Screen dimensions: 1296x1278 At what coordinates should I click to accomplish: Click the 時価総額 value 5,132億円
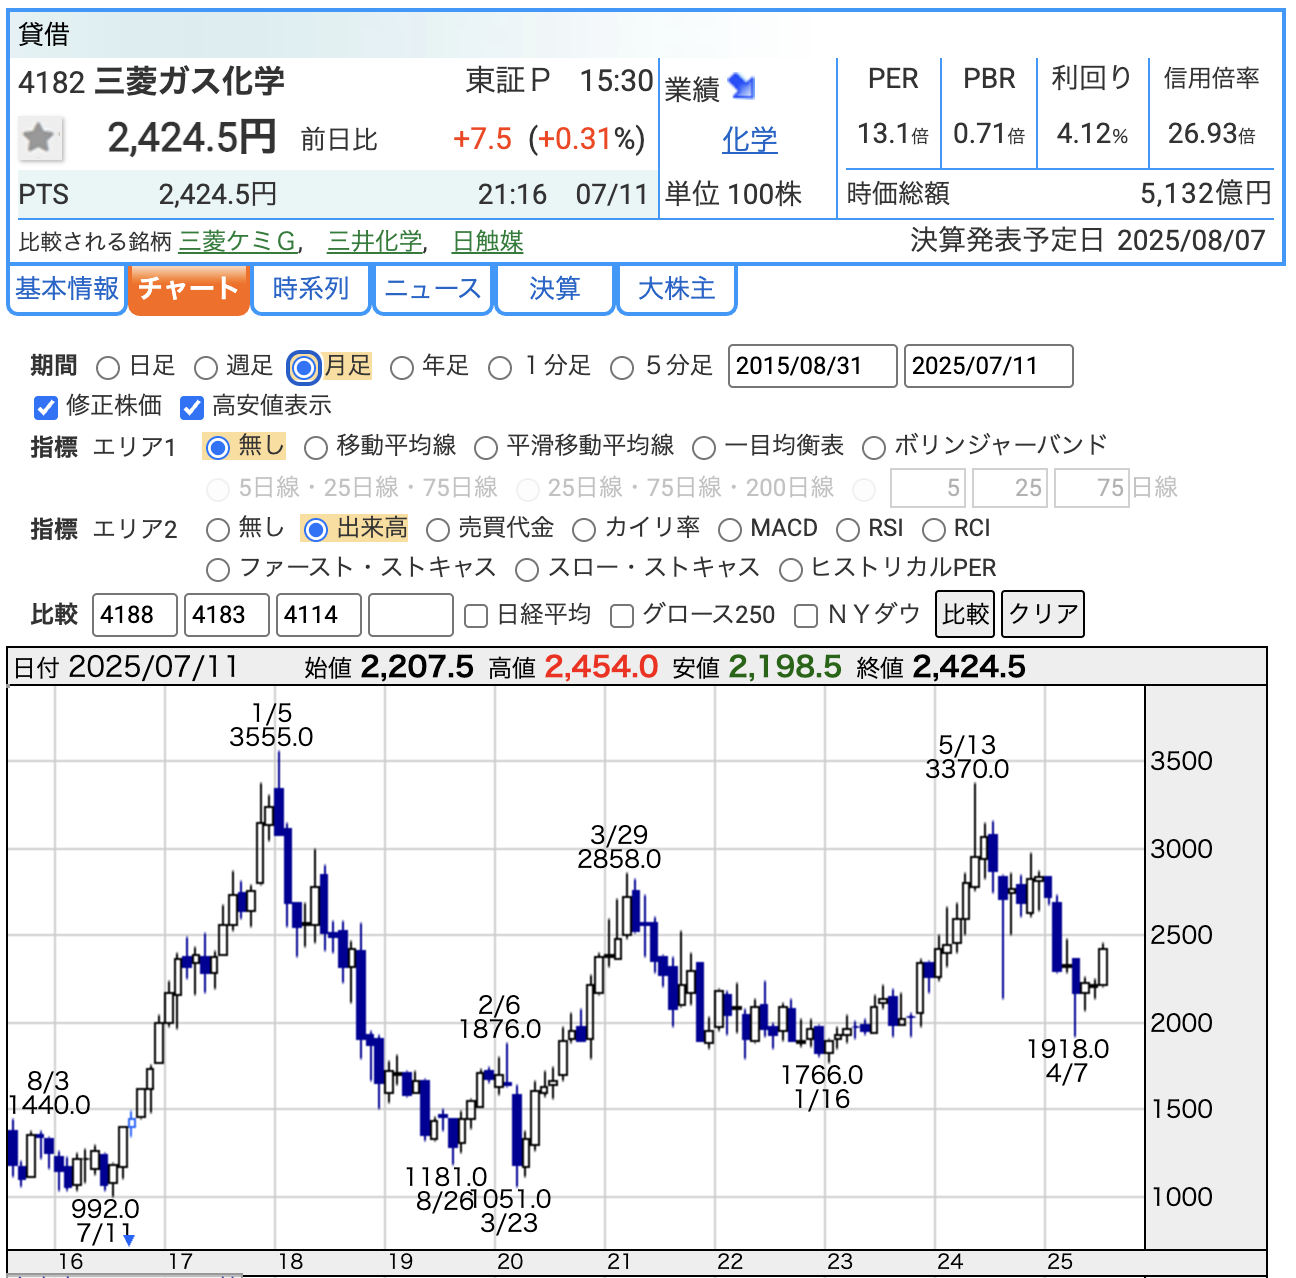[x=1206, y=193]
